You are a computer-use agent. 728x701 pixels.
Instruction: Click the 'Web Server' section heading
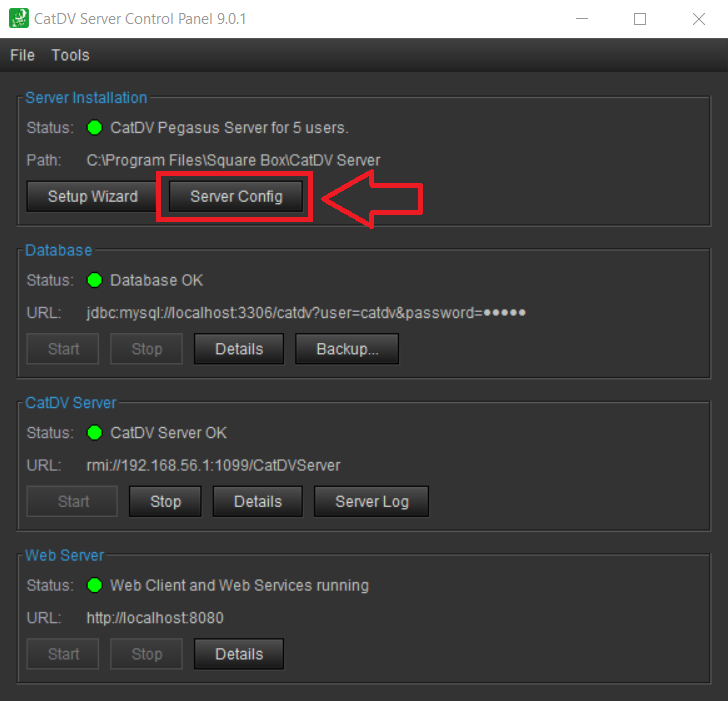65,555
